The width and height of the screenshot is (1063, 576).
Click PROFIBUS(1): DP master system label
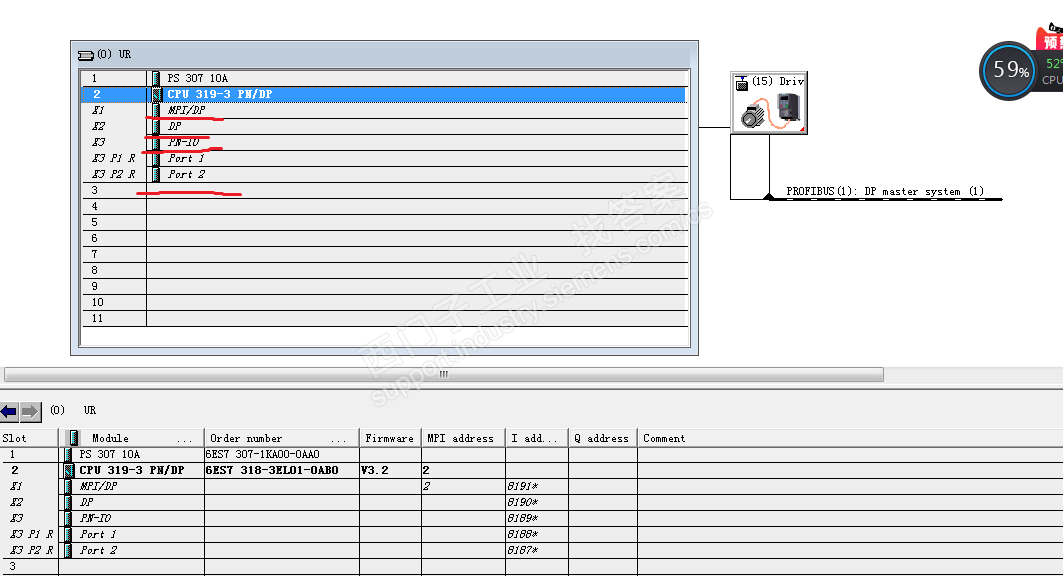pyautogui.click(x=885, y=191)
